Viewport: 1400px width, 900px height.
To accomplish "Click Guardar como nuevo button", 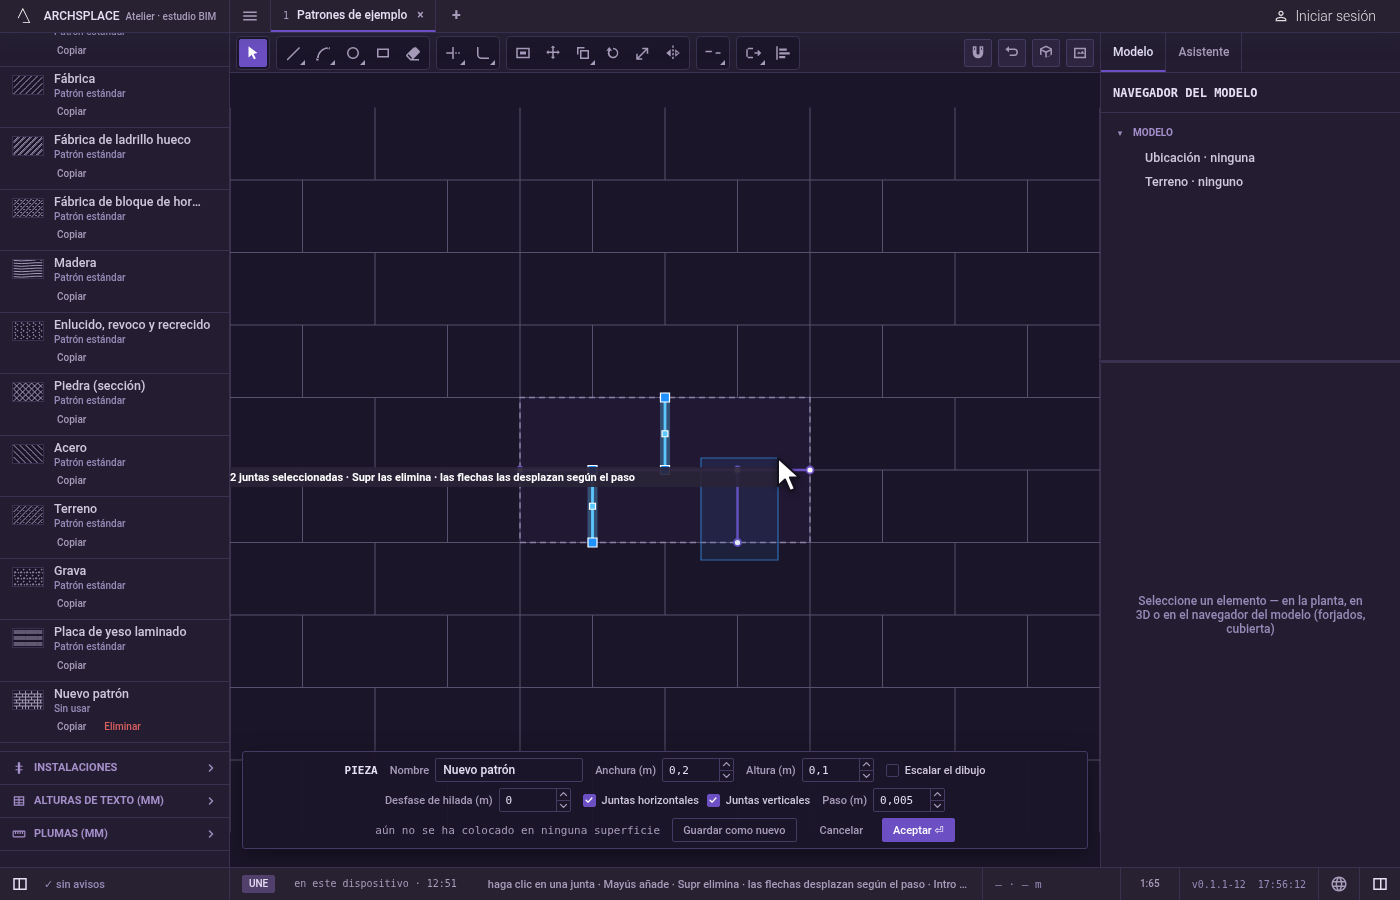I will pos(734,830).
